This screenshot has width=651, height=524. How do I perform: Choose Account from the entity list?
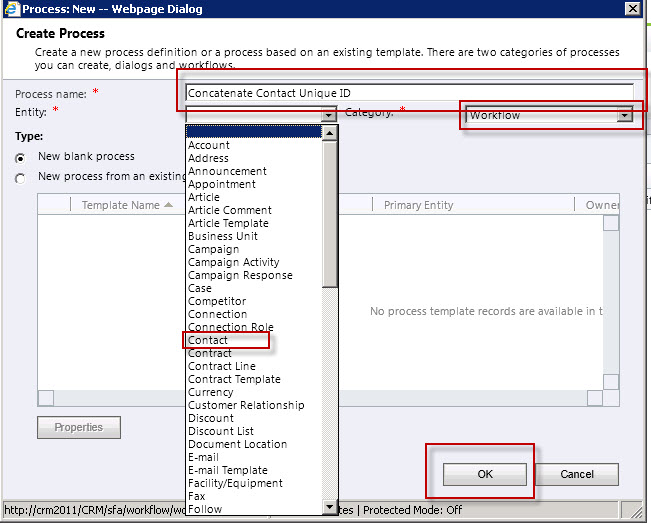point(209,145)
